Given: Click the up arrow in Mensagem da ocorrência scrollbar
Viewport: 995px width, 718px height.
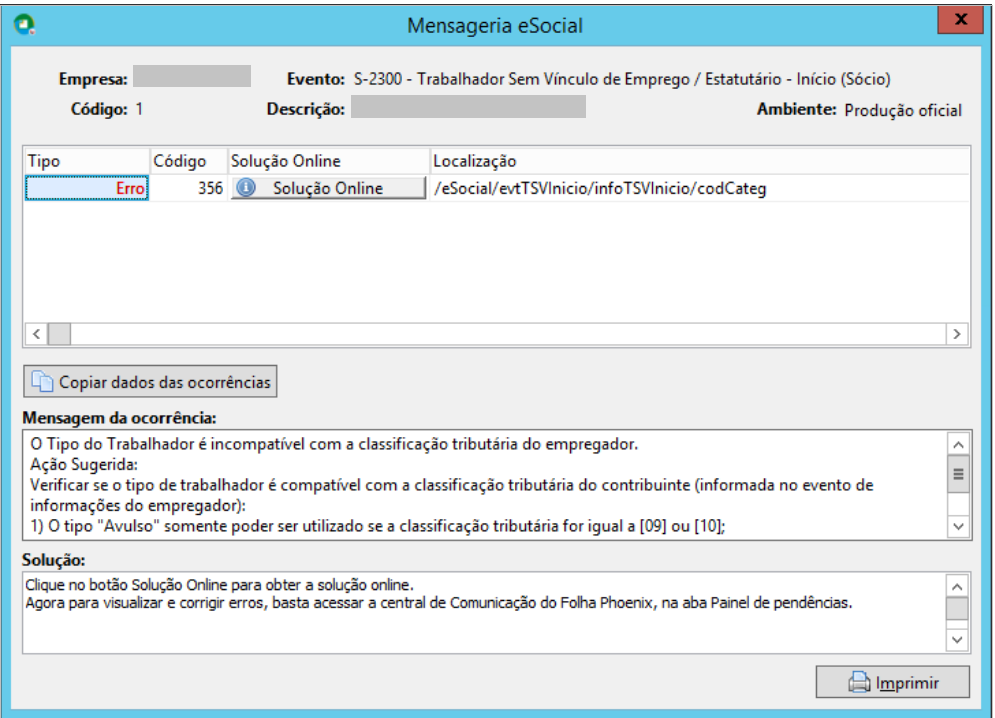Looking at the screenshot, I should [x=958, y=444].
